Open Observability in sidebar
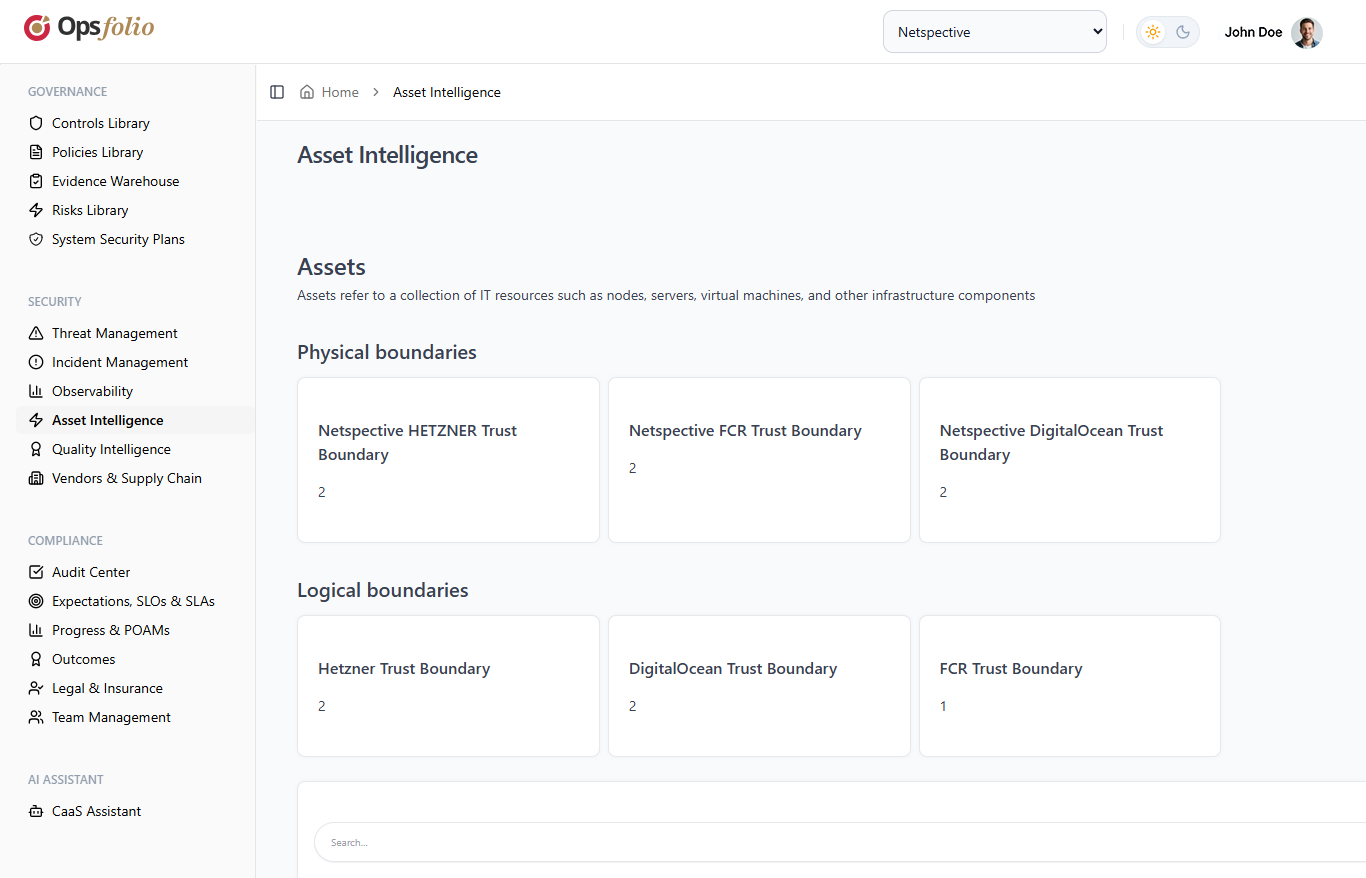Image resolution: width=1366 pixels, height=878 pixels. point(92,391)
